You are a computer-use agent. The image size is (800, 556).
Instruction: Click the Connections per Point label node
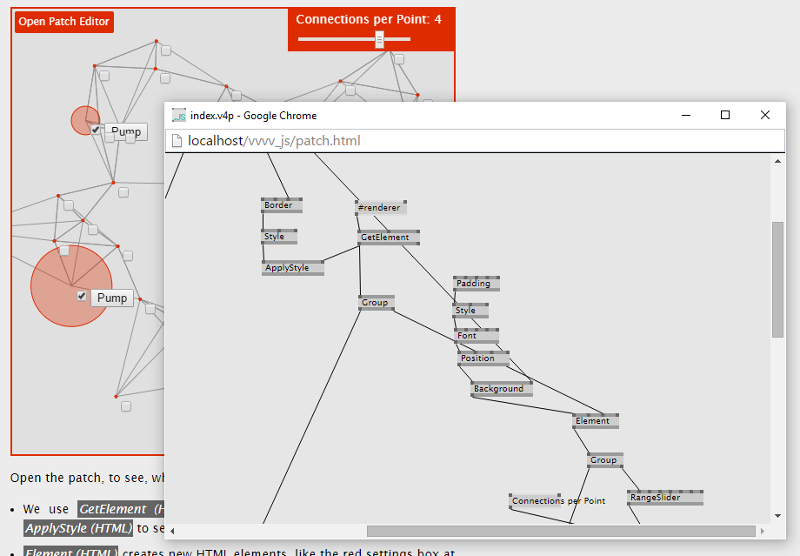558,501
